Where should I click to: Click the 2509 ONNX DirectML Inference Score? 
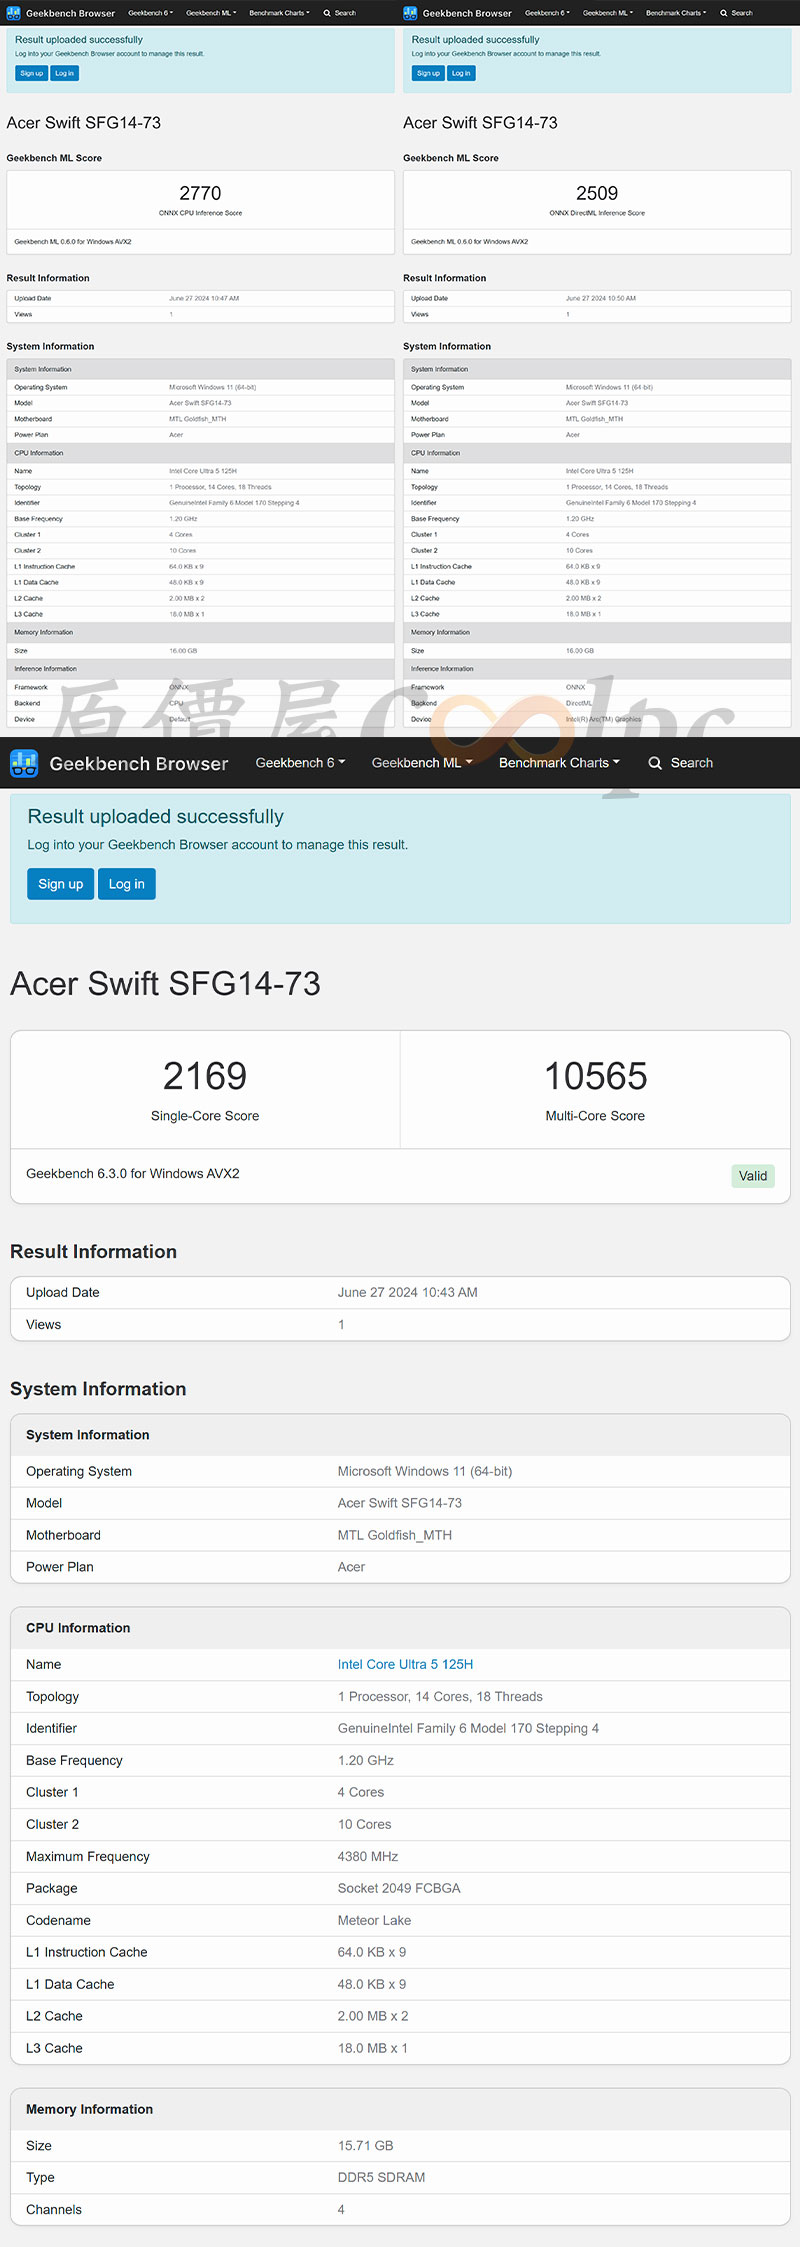pos(597,193)
